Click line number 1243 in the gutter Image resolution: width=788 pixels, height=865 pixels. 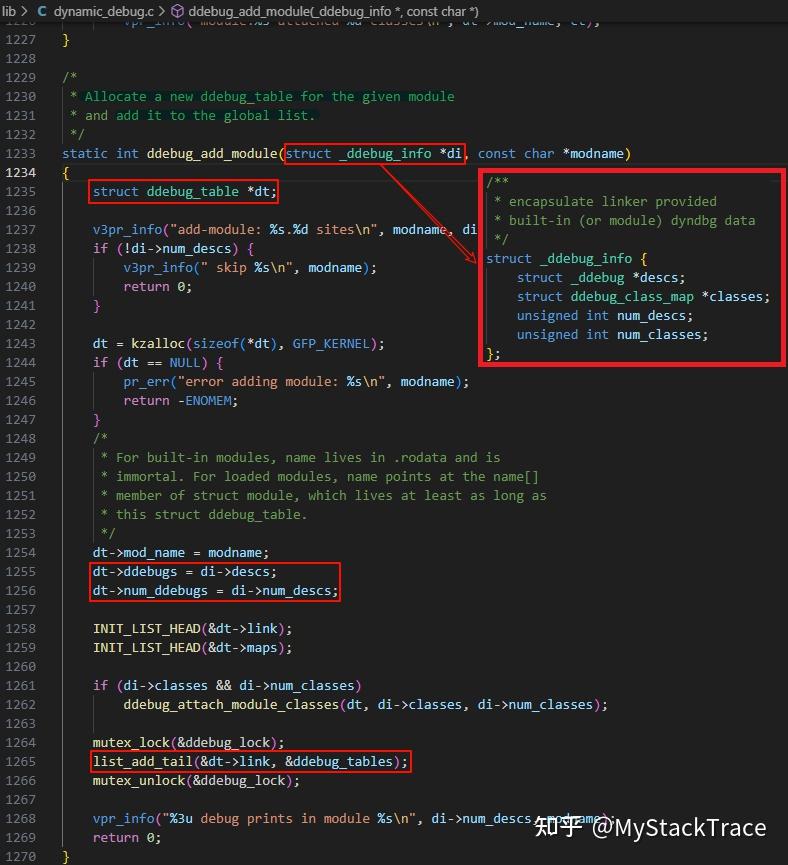tap(20, 344)
